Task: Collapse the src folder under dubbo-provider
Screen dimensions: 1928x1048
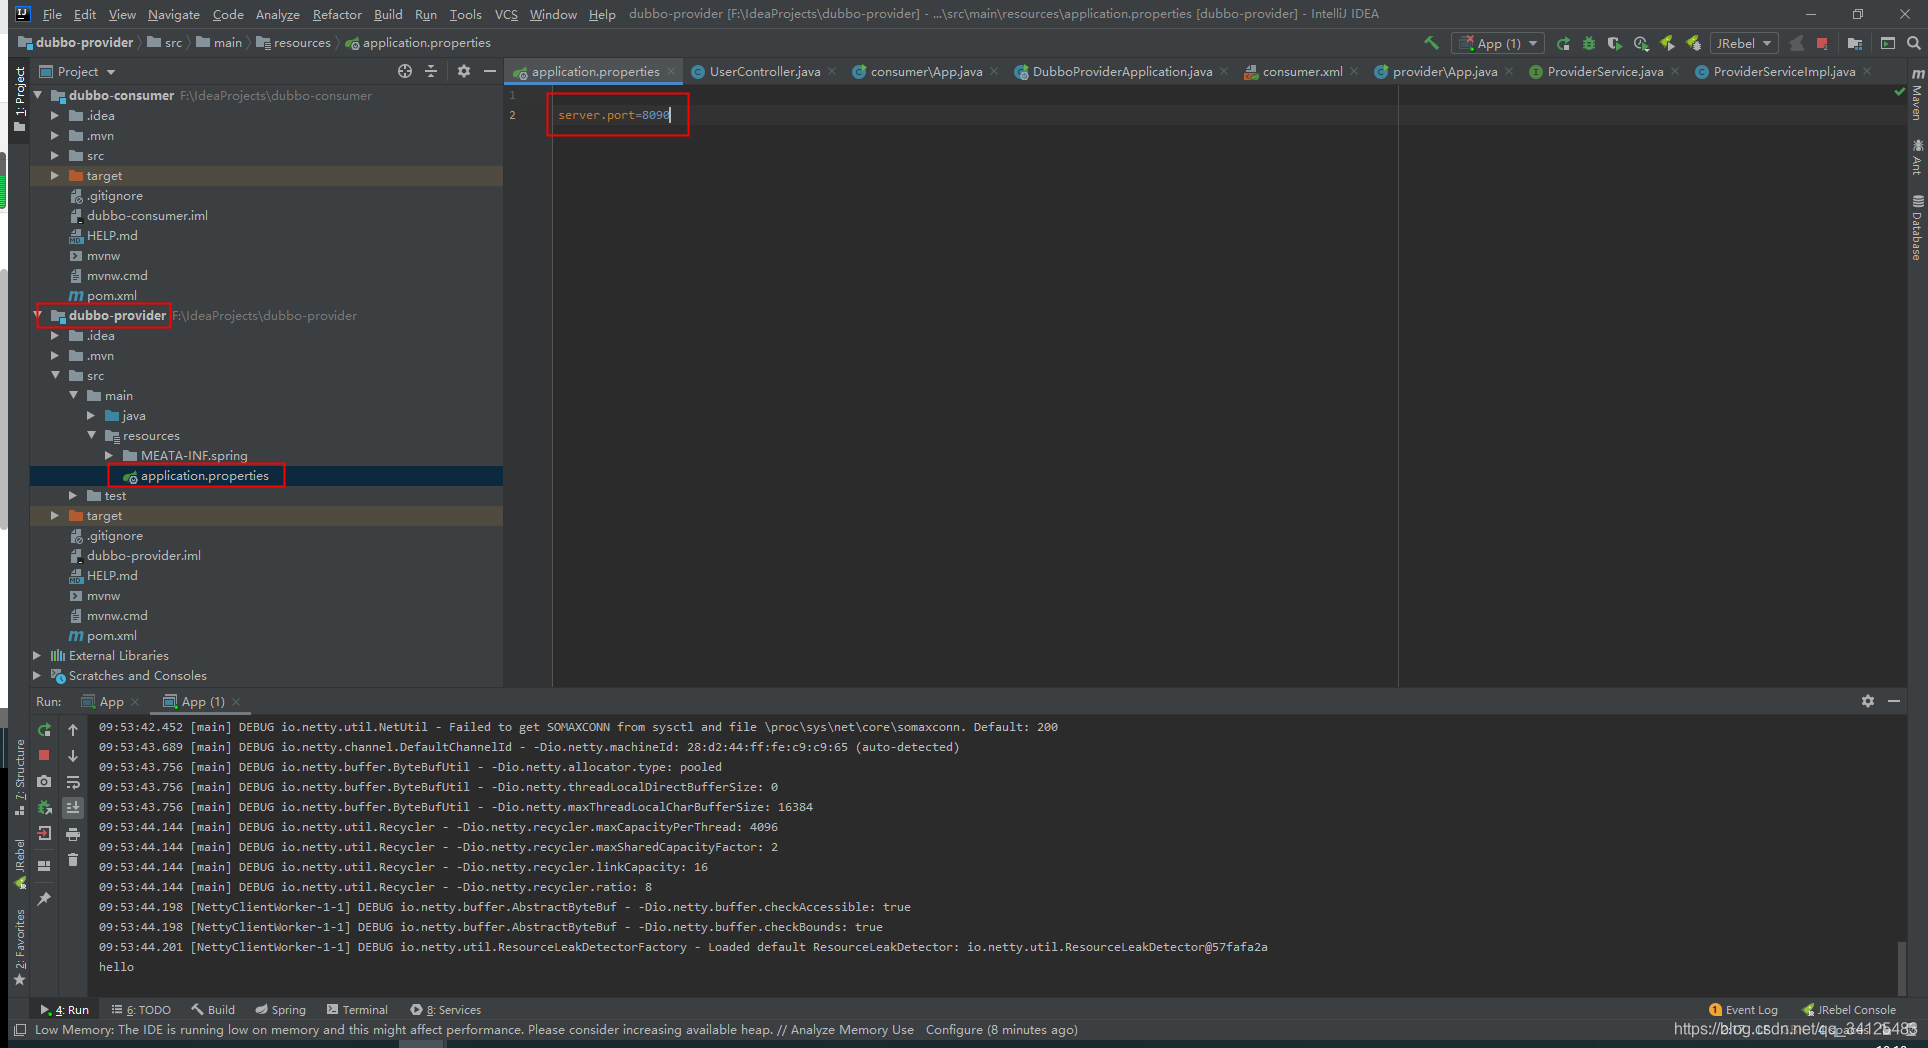Action: click(x=55, y=375)
